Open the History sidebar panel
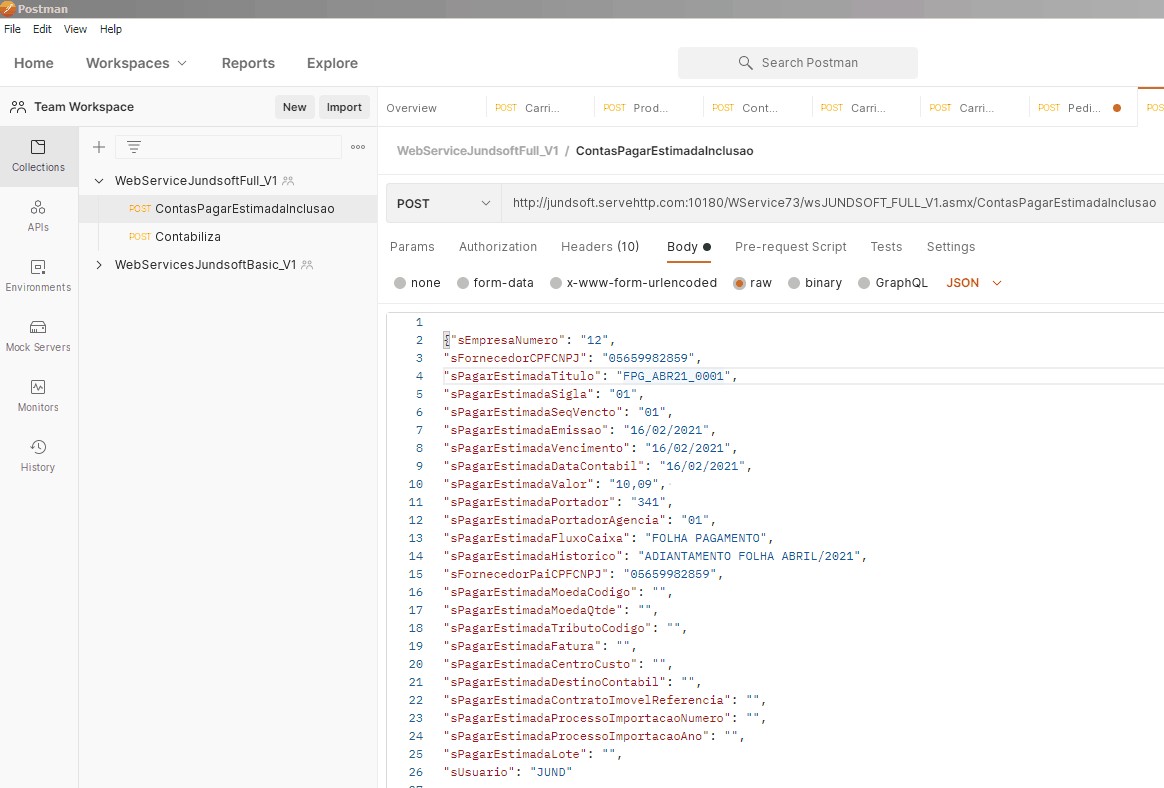Image resolution: width=1164 pixels, height=788 pixels. (38, 456)
